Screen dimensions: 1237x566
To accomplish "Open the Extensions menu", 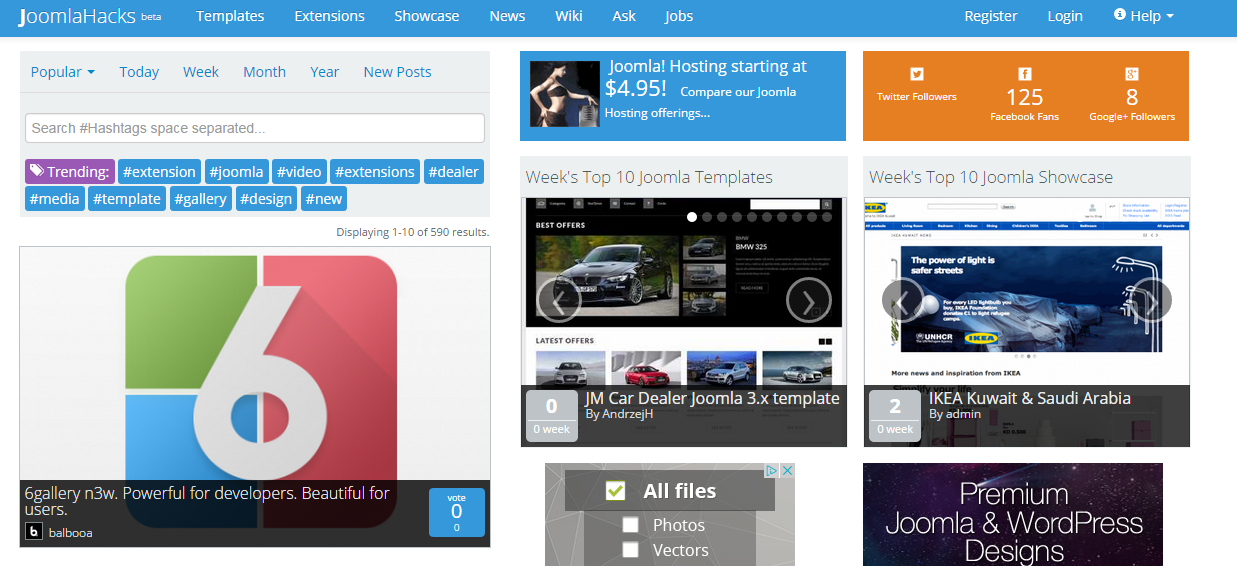I will 329,16.
